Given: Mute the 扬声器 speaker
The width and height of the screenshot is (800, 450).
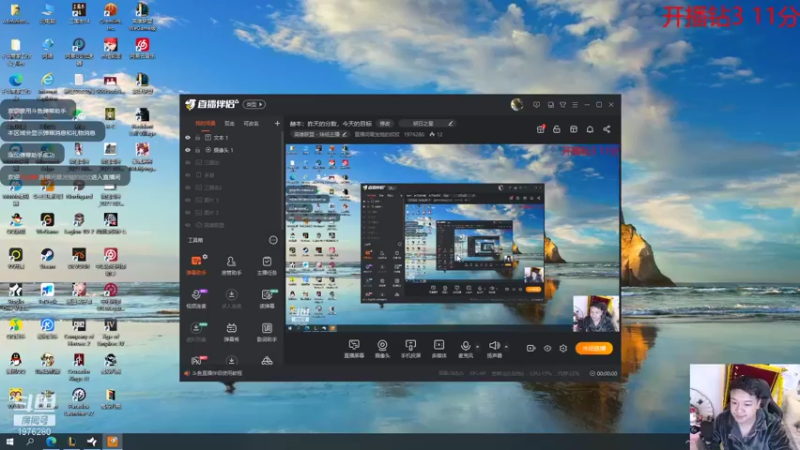Looking at the screenshot, I should tap(493, 348).
